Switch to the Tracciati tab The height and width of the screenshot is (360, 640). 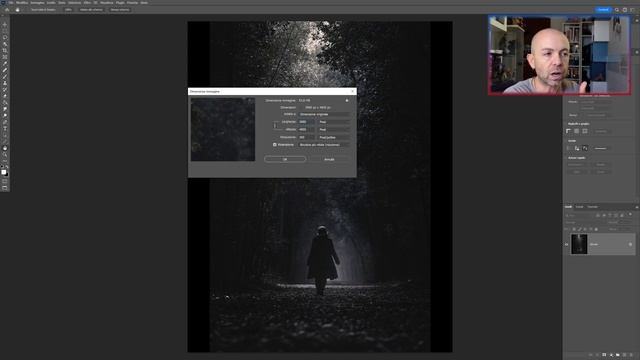[x=593, y=207]
